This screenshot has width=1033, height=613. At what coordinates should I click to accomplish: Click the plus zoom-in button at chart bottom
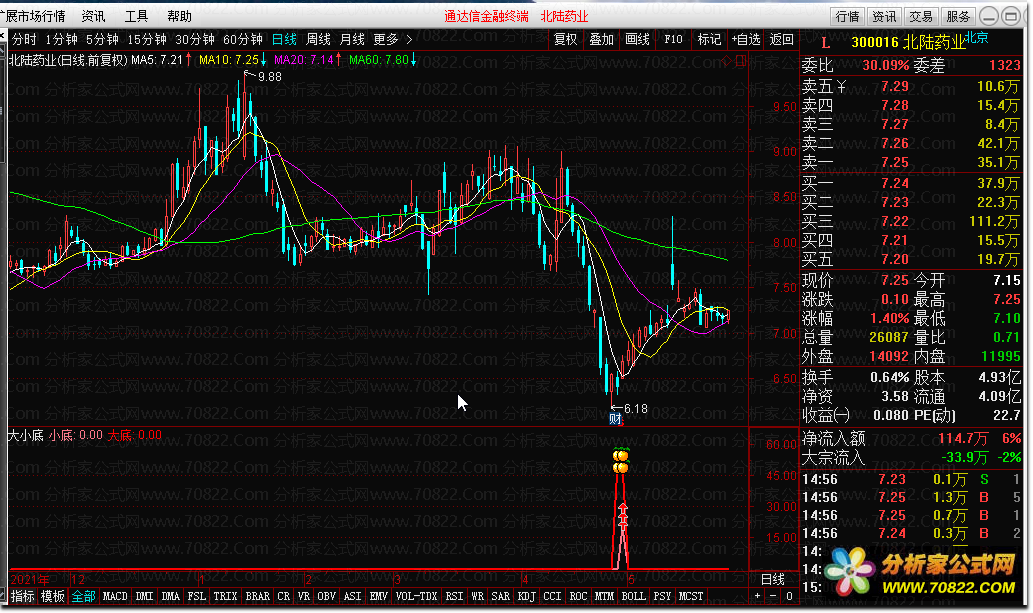point(758,596)
